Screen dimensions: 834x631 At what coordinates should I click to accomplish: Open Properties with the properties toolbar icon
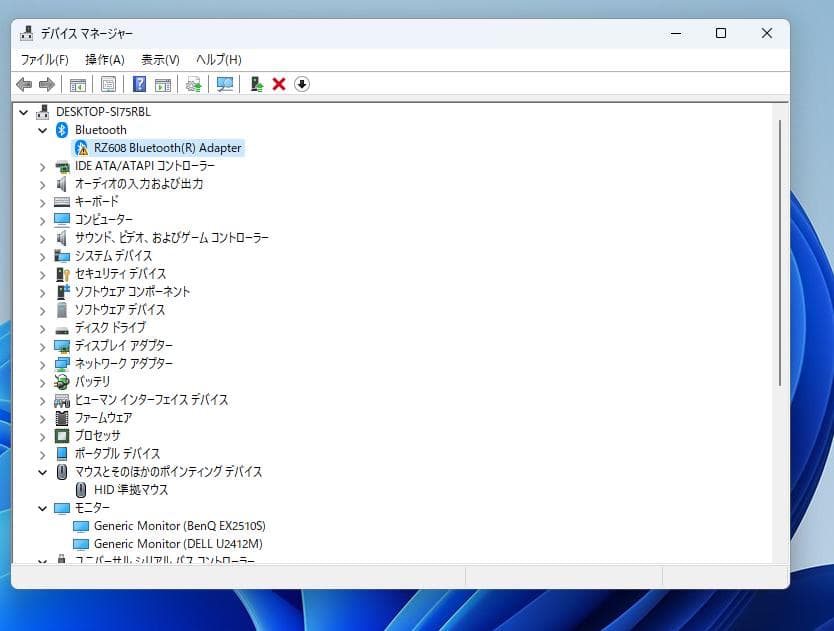106,84
